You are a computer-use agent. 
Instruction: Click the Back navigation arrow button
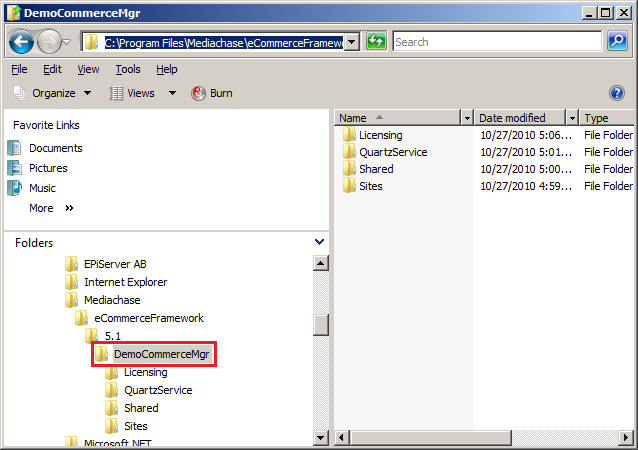[22, 42]
